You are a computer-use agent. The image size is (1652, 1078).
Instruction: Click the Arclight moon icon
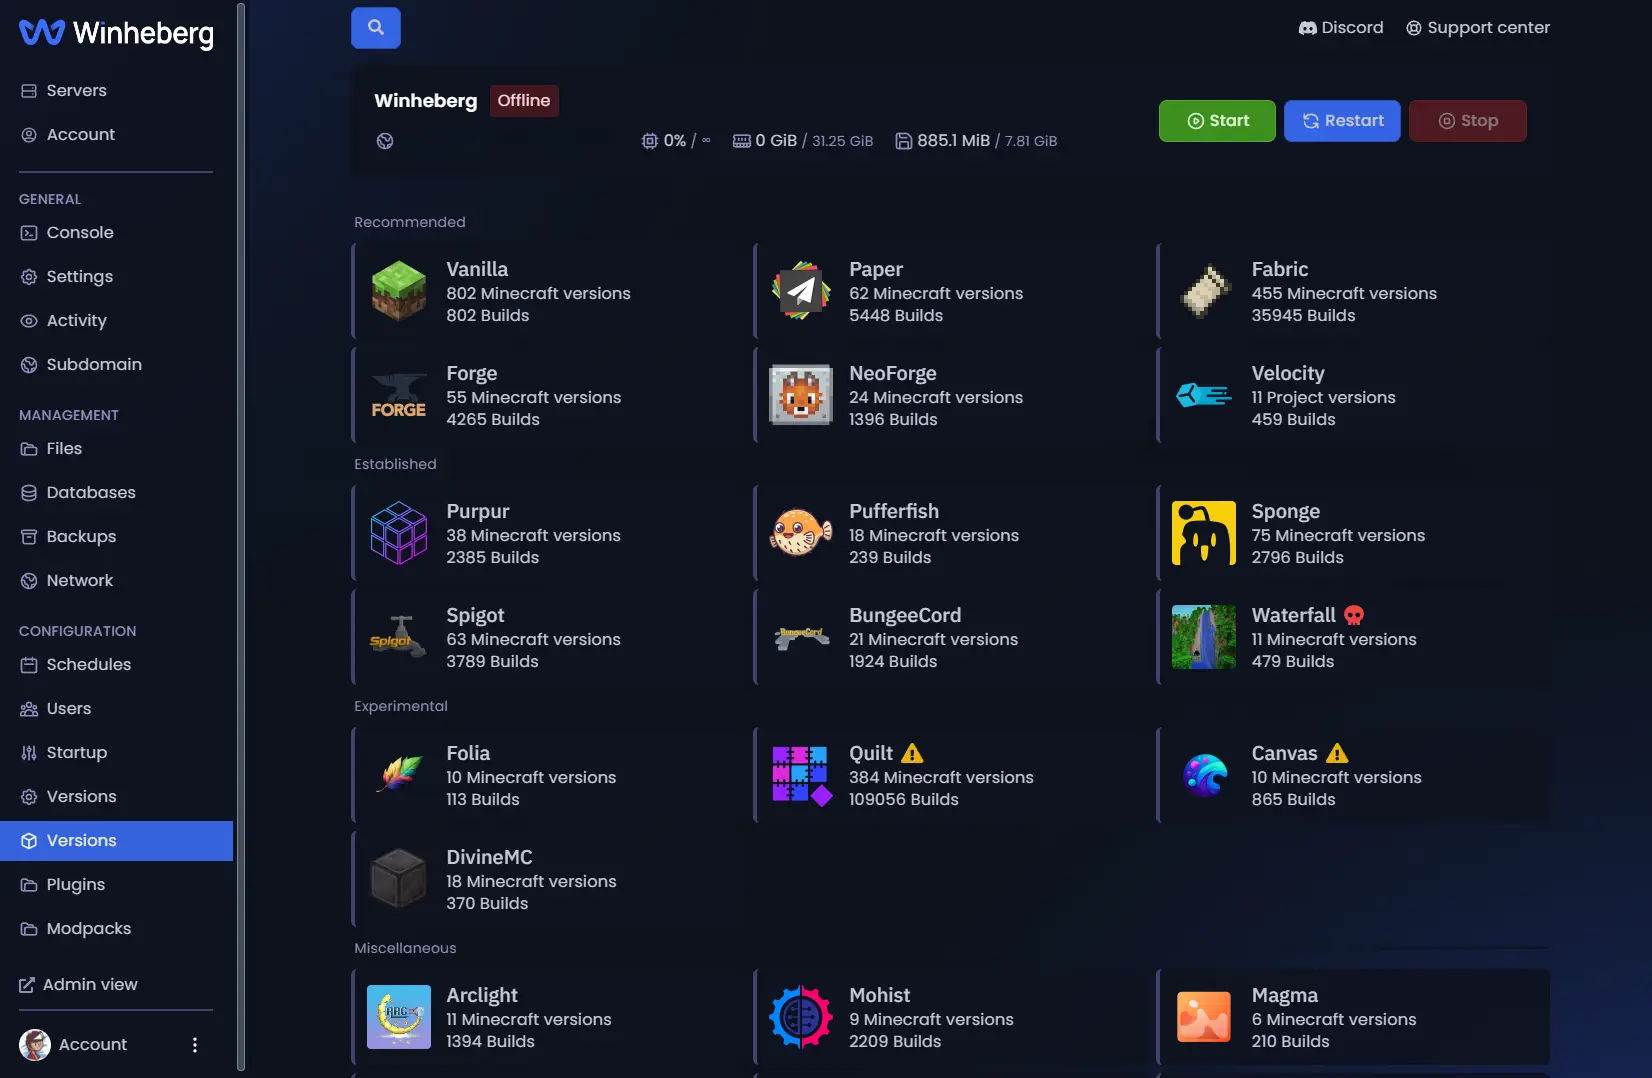coord(399,1017)
